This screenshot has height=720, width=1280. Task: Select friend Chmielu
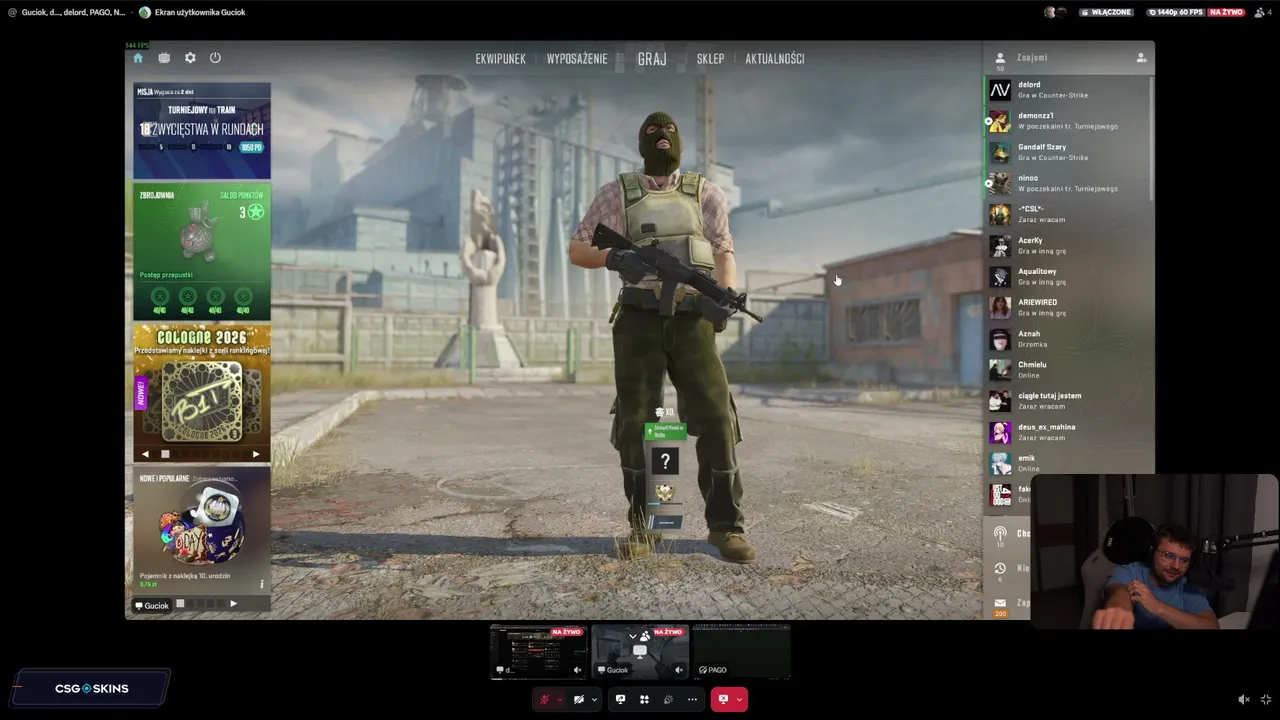(x=1068, y=369)
